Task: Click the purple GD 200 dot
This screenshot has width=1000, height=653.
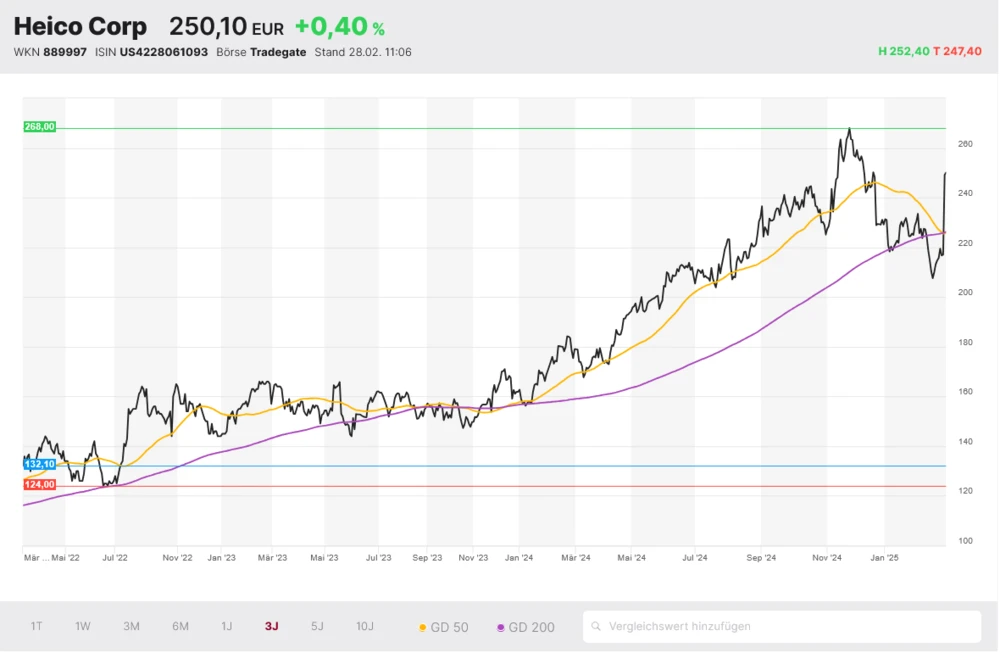Action: click(501, 628)
